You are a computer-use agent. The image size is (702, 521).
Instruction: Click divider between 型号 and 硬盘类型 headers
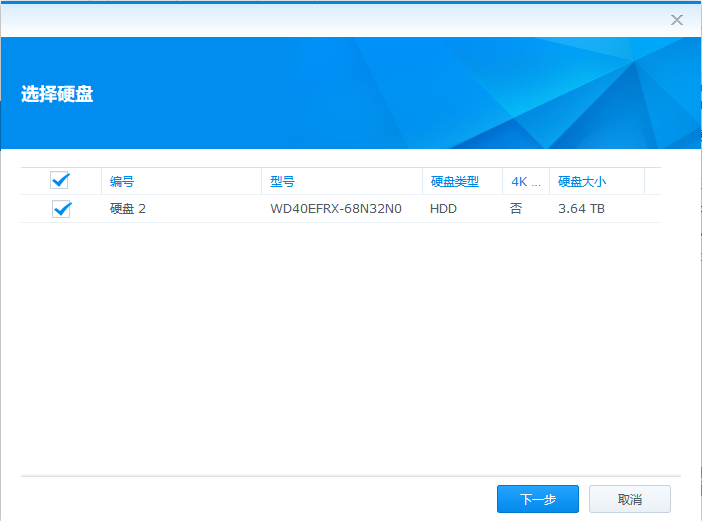[422, 182]
